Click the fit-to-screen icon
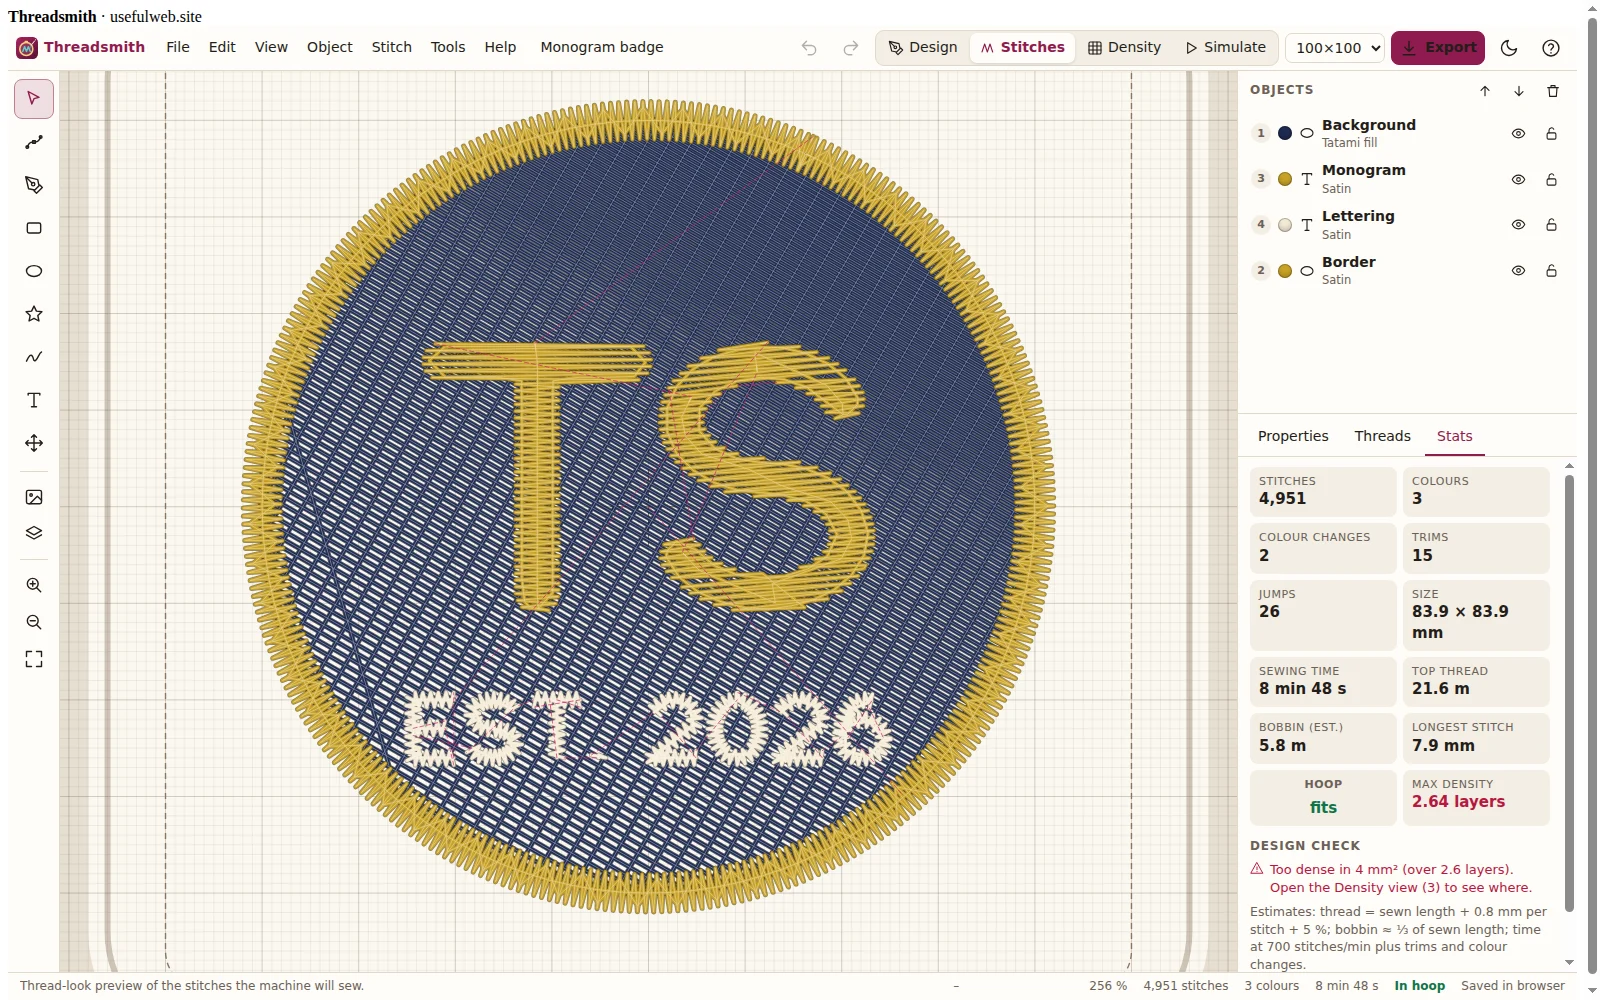The image size is (1600, 1000). click(x=34, y=659)
